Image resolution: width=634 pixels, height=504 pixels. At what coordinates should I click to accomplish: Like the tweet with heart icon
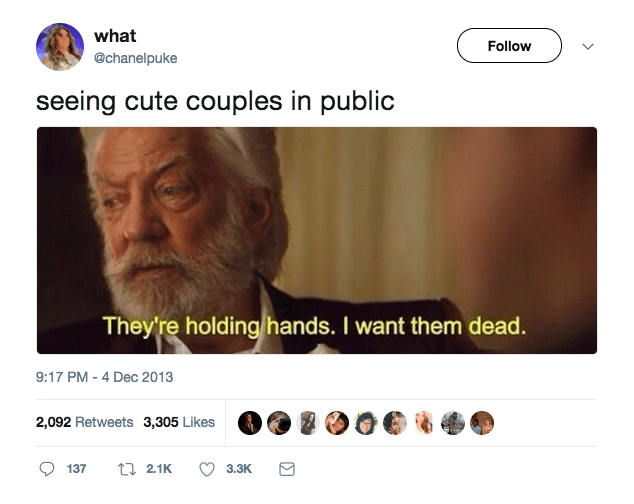pyautogui.click(x=207, y=469)
